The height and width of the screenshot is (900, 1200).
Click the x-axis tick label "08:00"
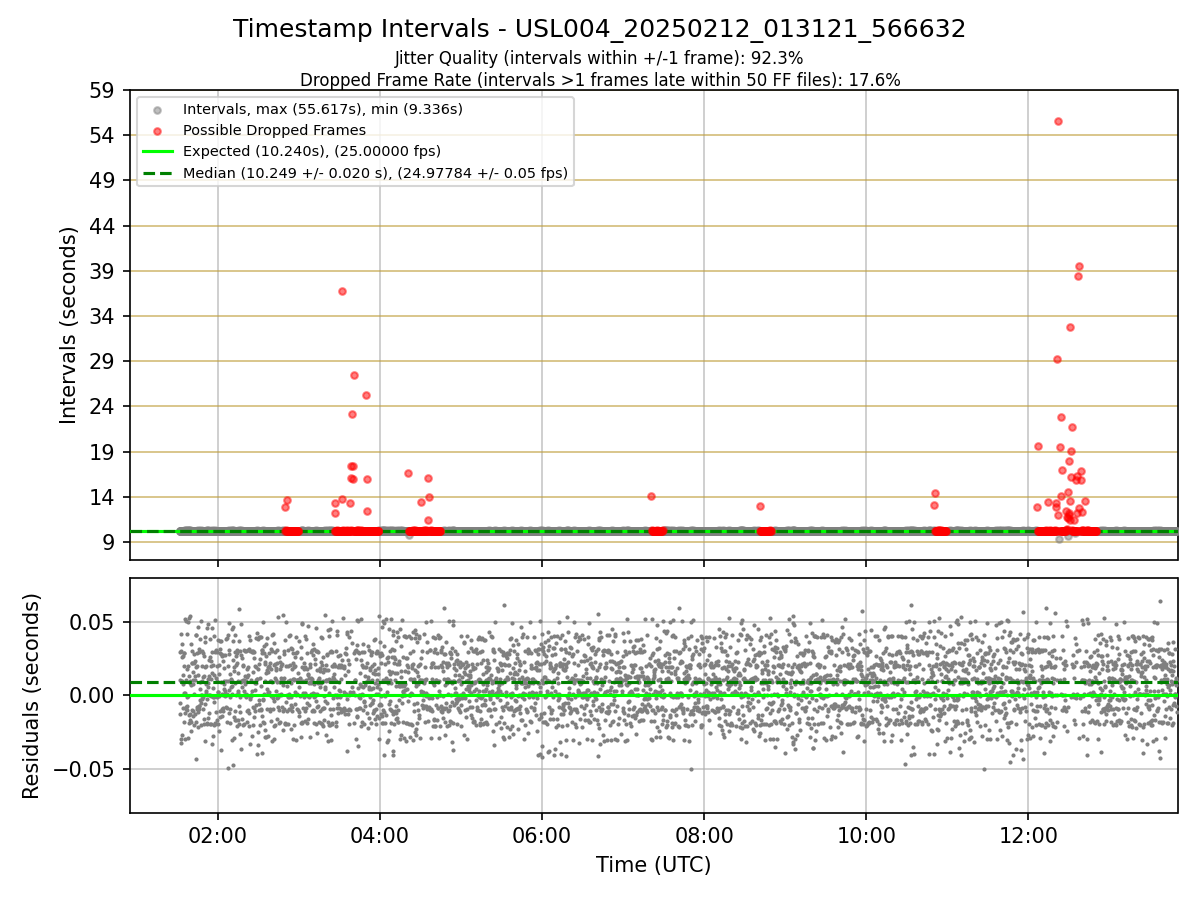(x=704, y=835)
